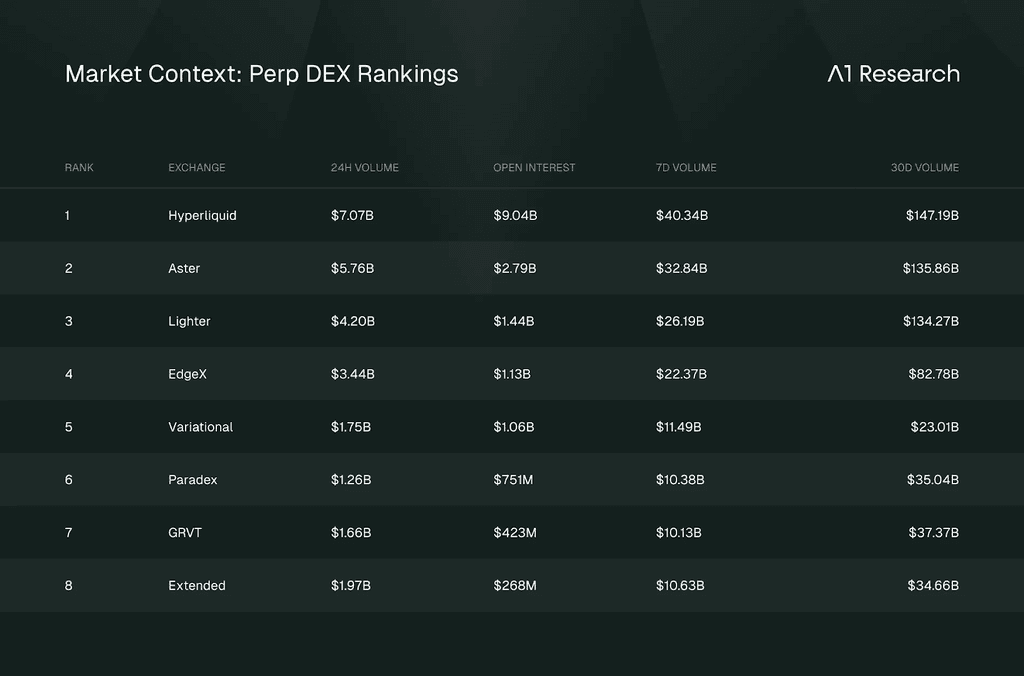Click the Exchange column header

197,168
